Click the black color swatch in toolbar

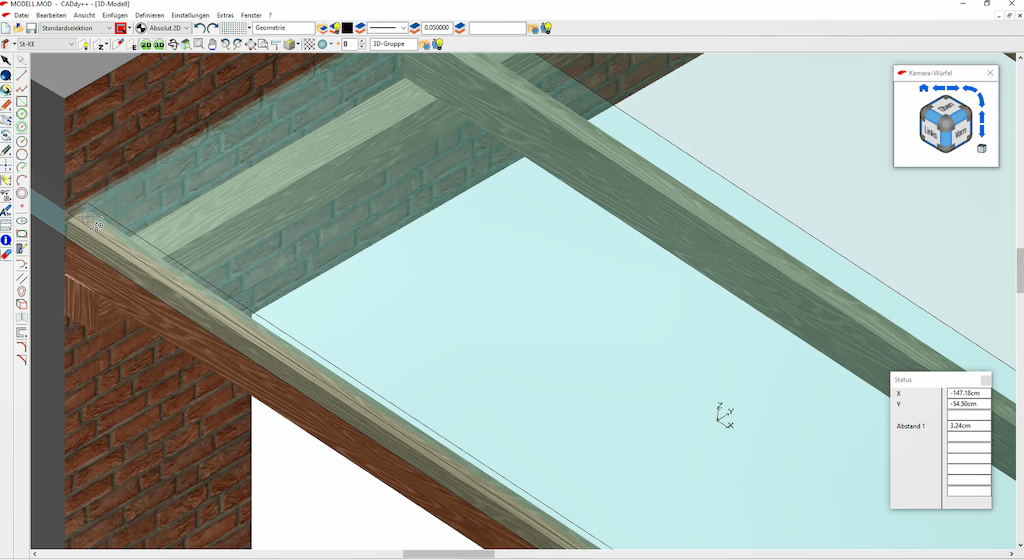(347, 29)
